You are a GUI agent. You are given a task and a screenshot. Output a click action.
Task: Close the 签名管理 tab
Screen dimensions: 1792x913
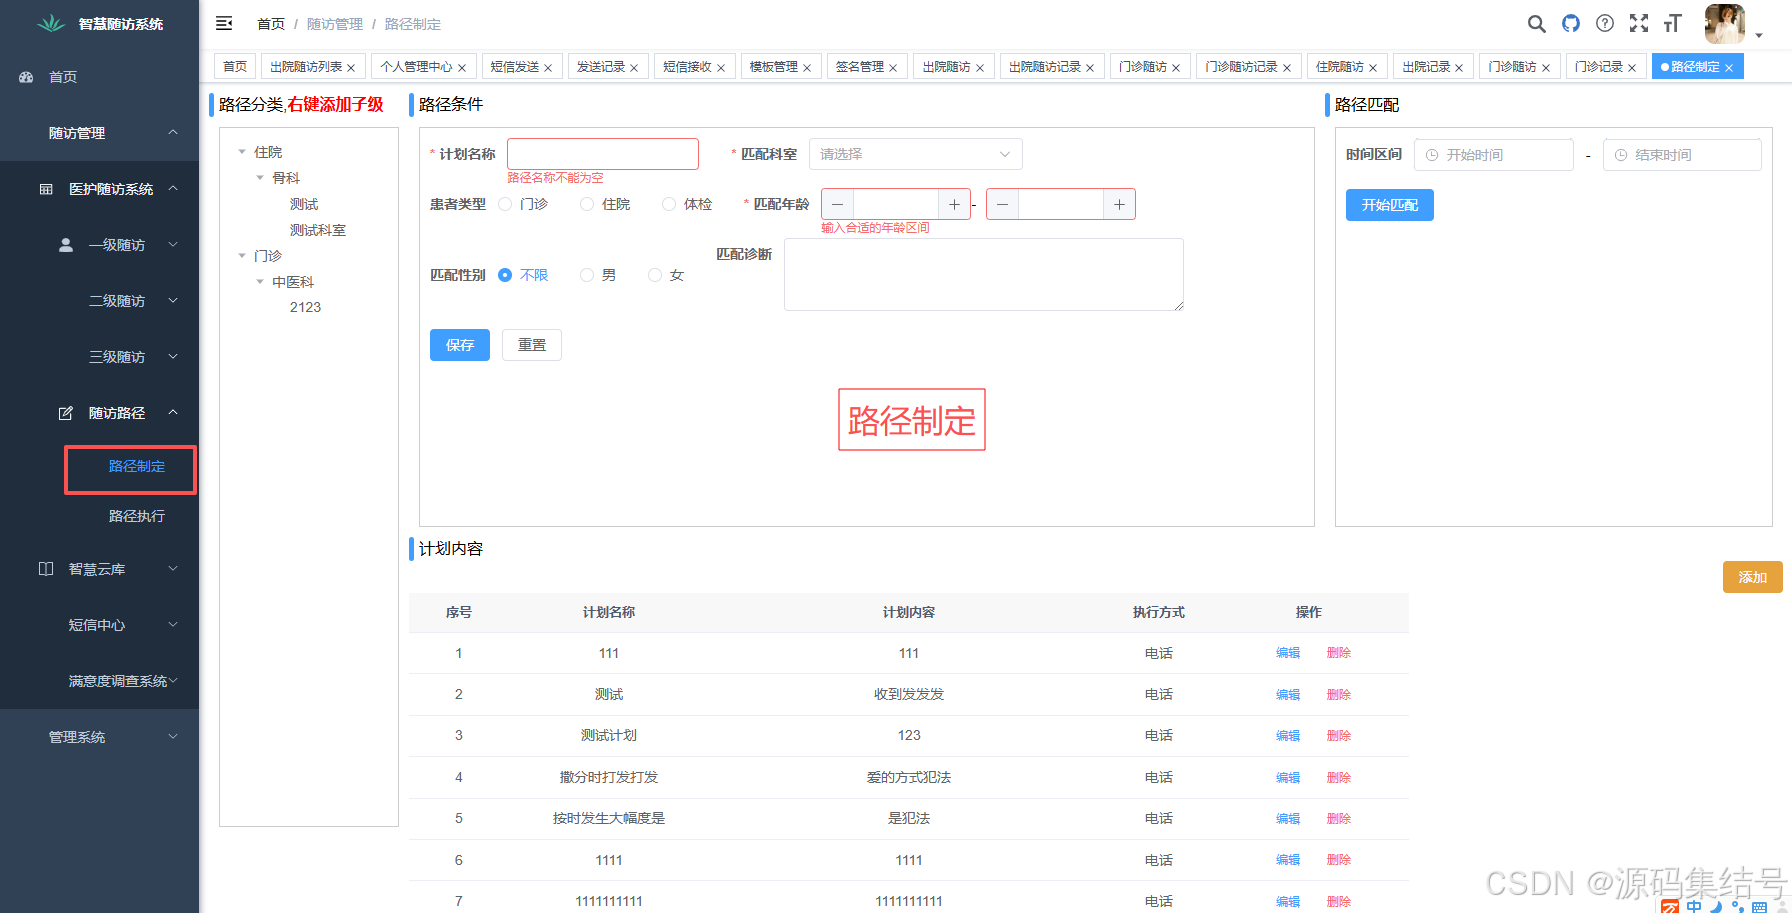pyautogui.click(x=893, y=68)
